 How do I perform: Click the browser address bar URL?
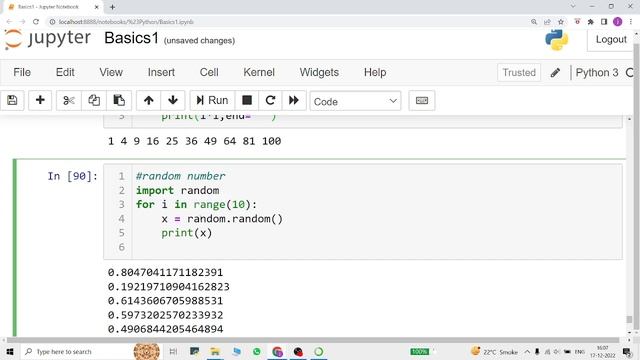point(126,22)
